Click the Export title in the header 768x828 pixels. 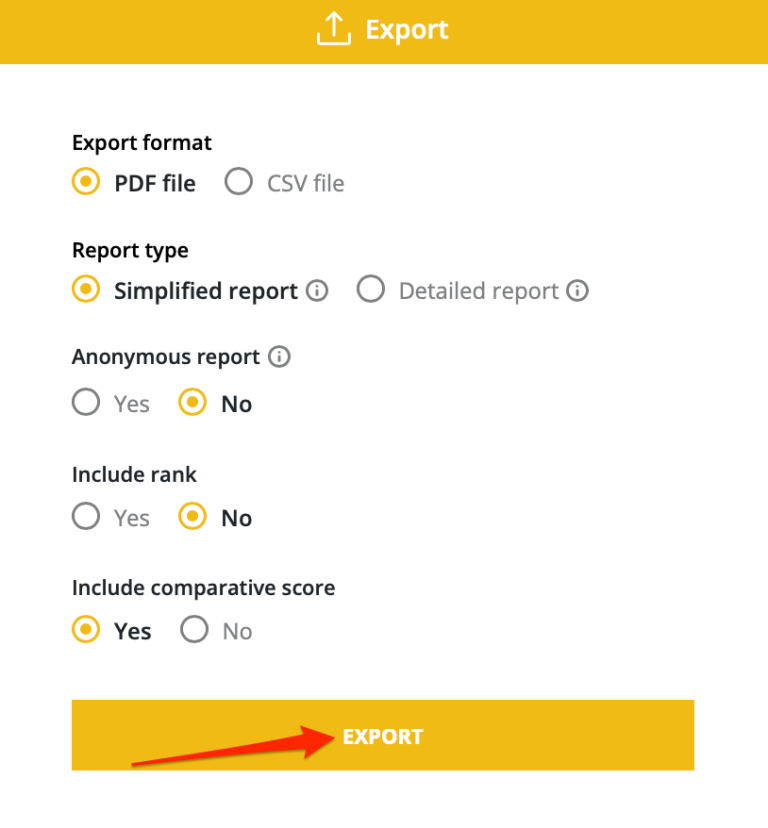pos(407,30)
